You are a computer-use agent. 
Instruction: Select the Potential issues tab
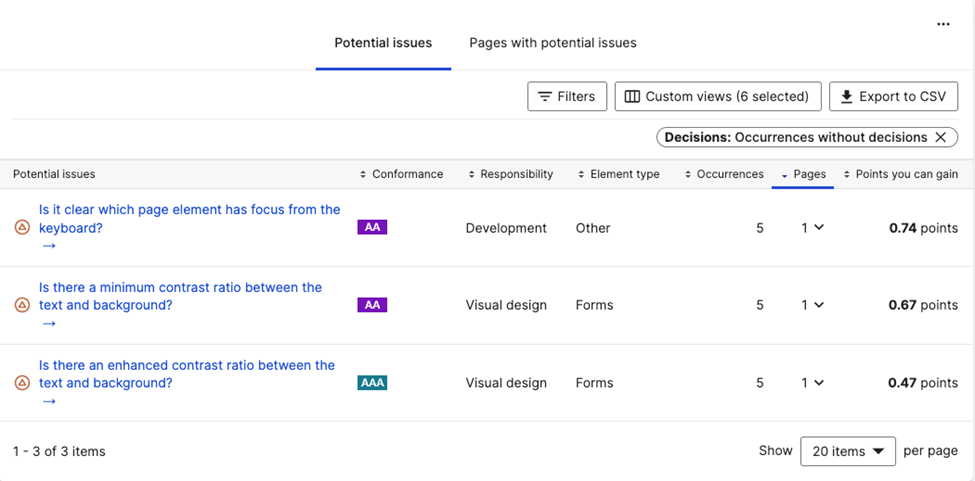383,43
